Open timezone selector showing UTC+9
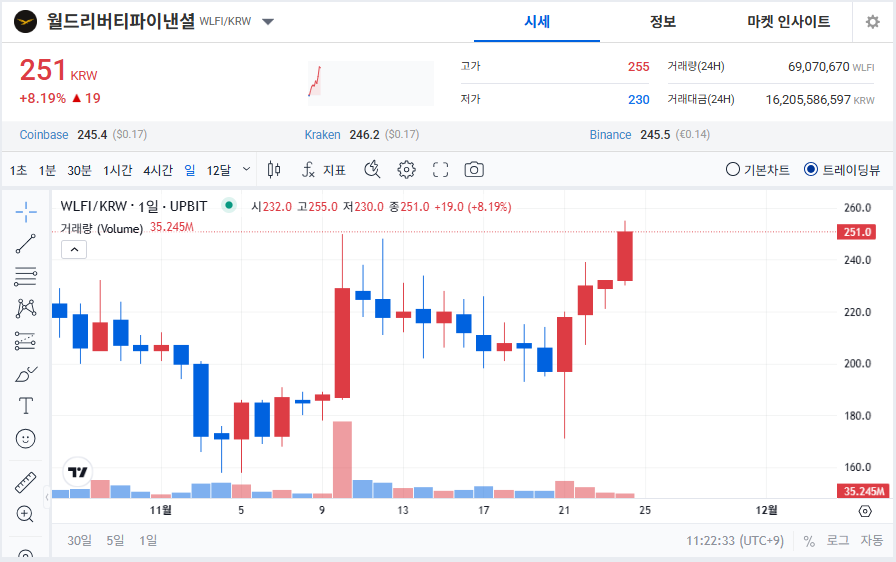Image resolution: width=896 pixels, height=562 pixels. point(735,540)
